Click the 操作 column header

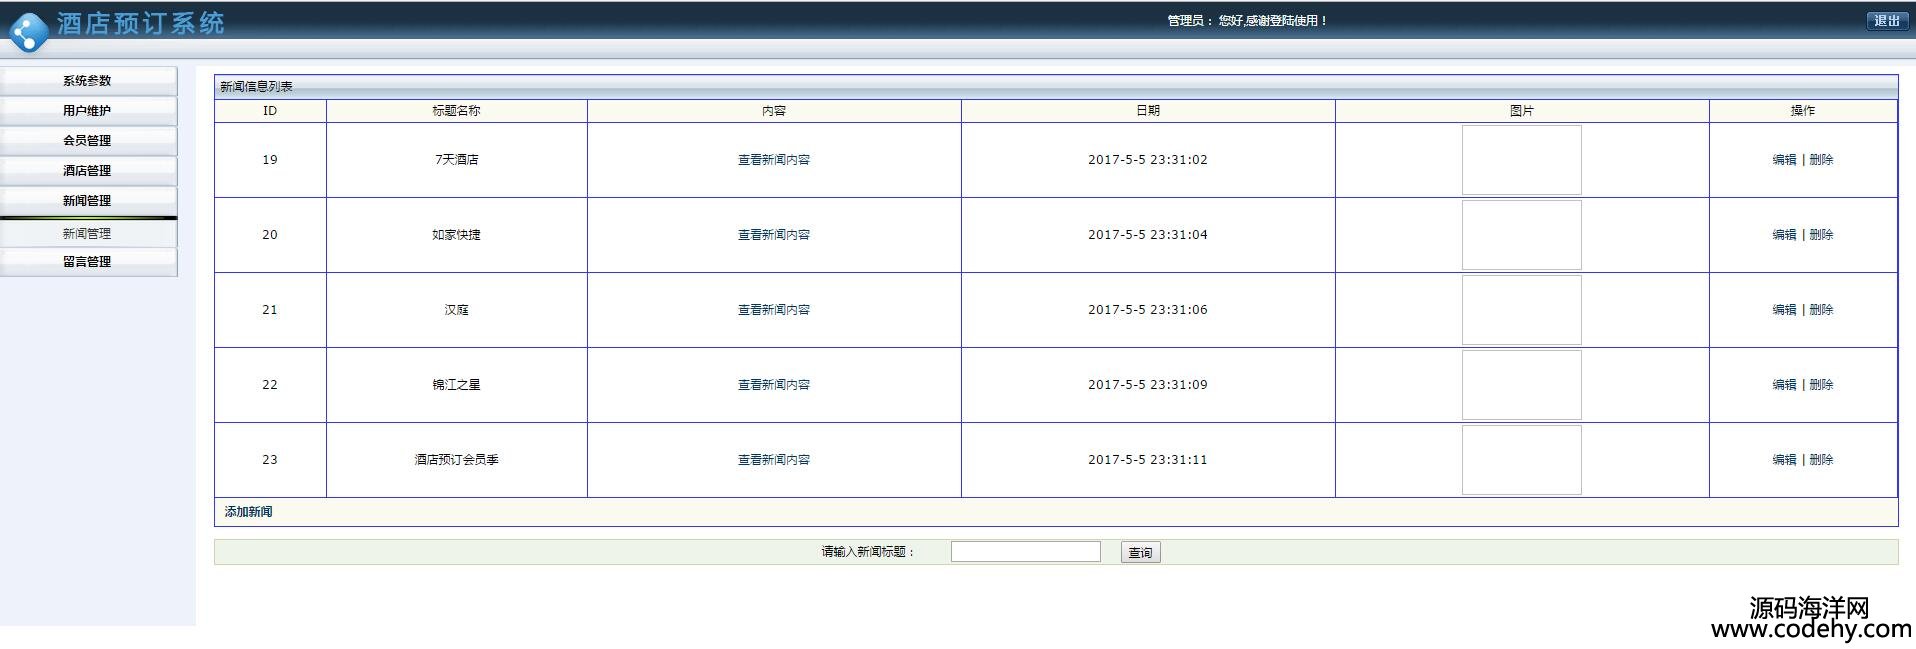coord(1803,111)
